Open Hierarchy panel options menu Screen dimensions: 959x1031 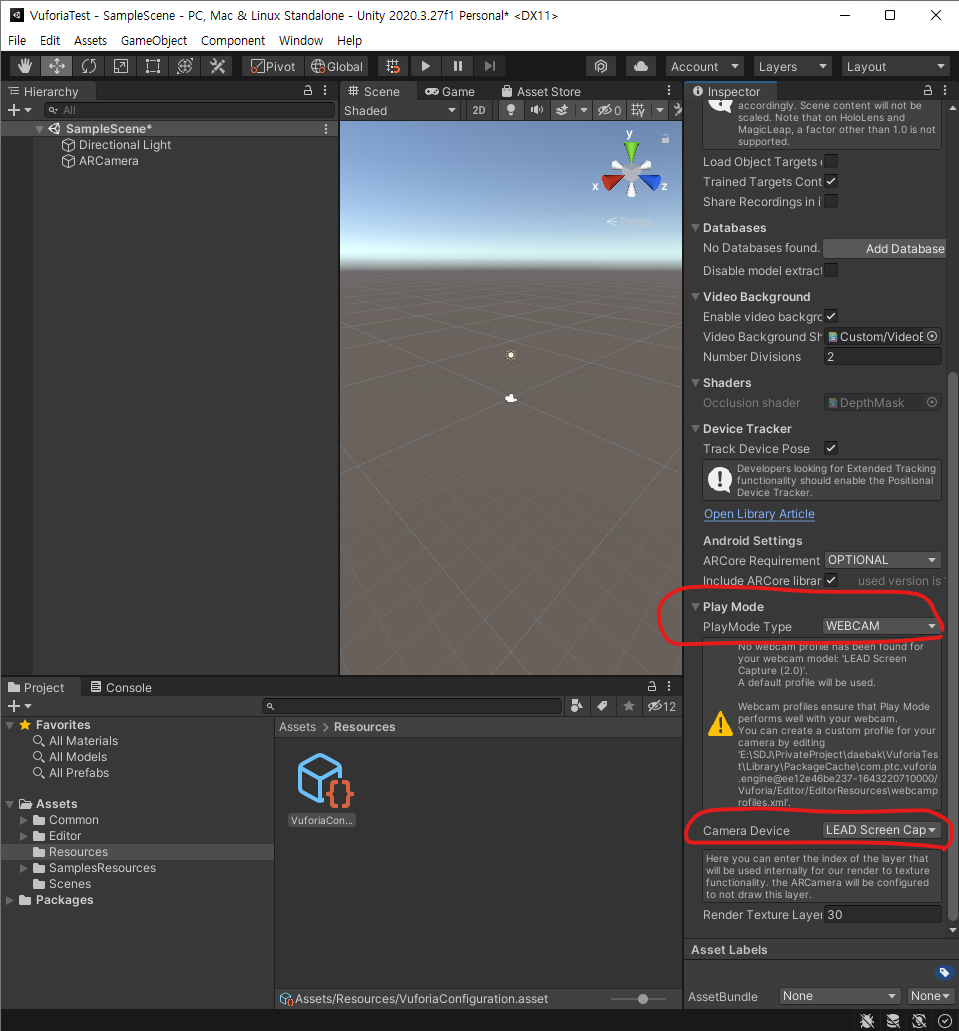pyautogui.click(x=325, y=91)
